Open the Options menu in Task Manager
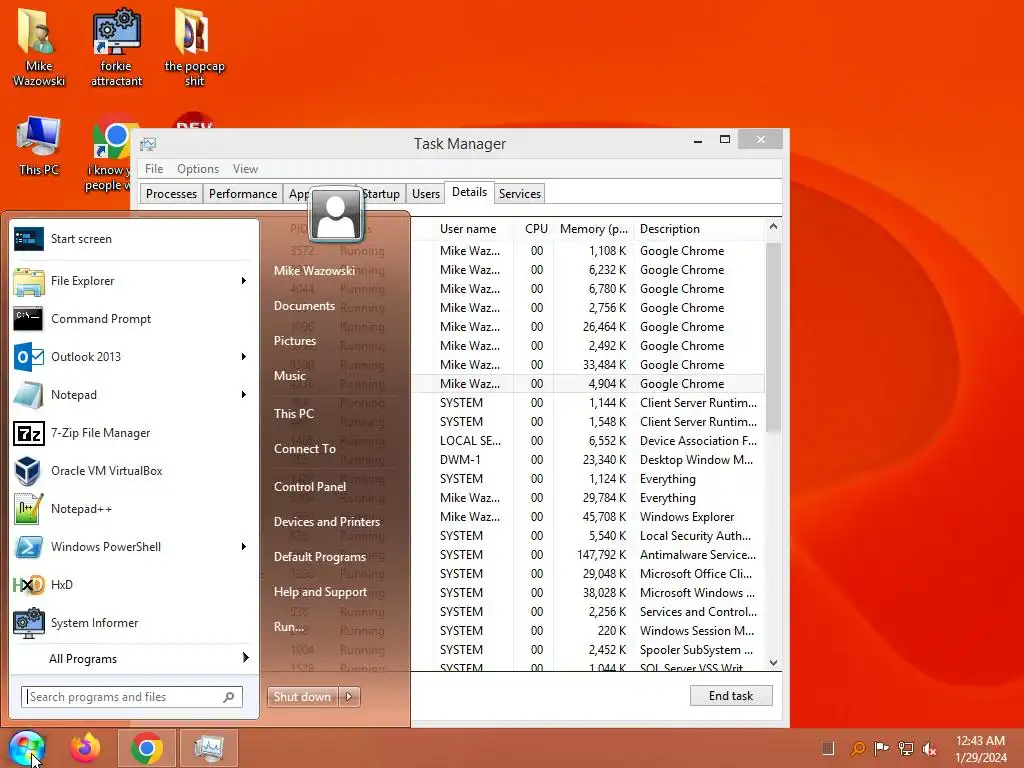The width and height of the screenshot is (1024, 768). point(198,168)
